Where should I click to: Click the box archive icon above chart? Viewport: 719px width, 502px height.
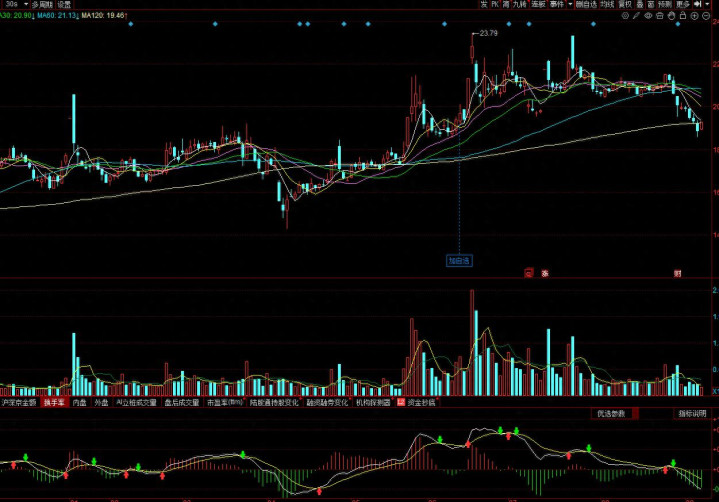[x=659, y=16]
